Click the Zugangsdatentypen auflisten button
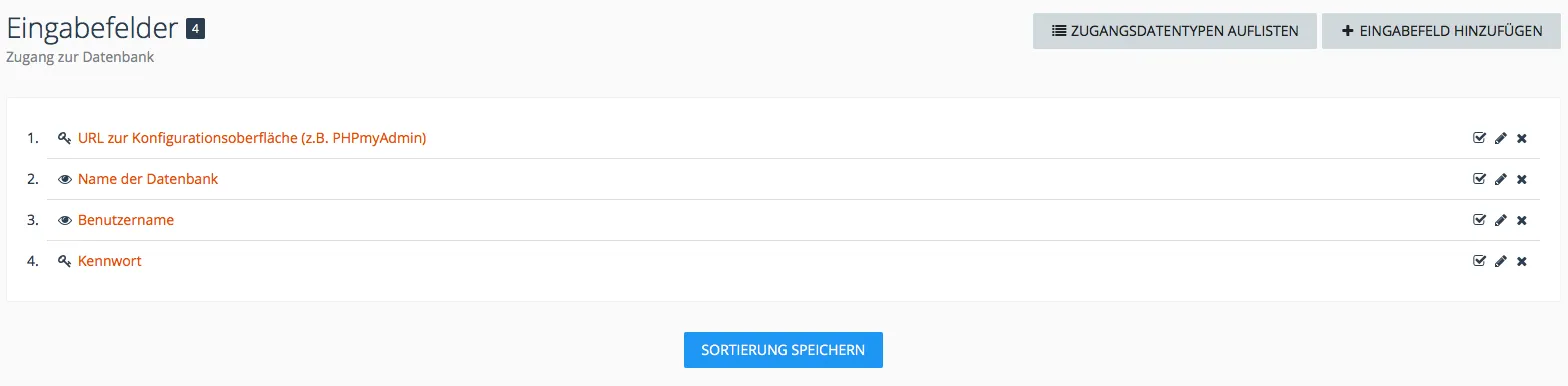The height and width of the screenshot is (386, 1568). tap(1175, 31)
